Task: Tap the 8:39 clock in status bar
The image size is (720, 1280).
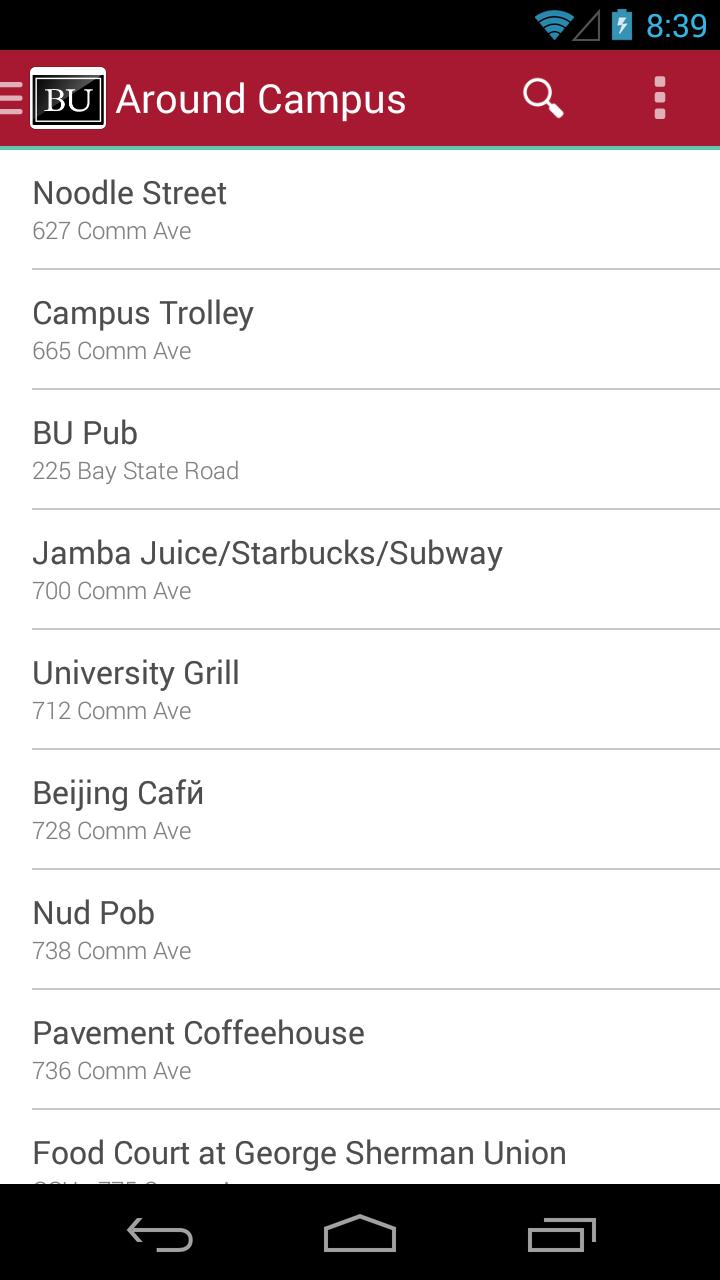Action: [676, 25]
